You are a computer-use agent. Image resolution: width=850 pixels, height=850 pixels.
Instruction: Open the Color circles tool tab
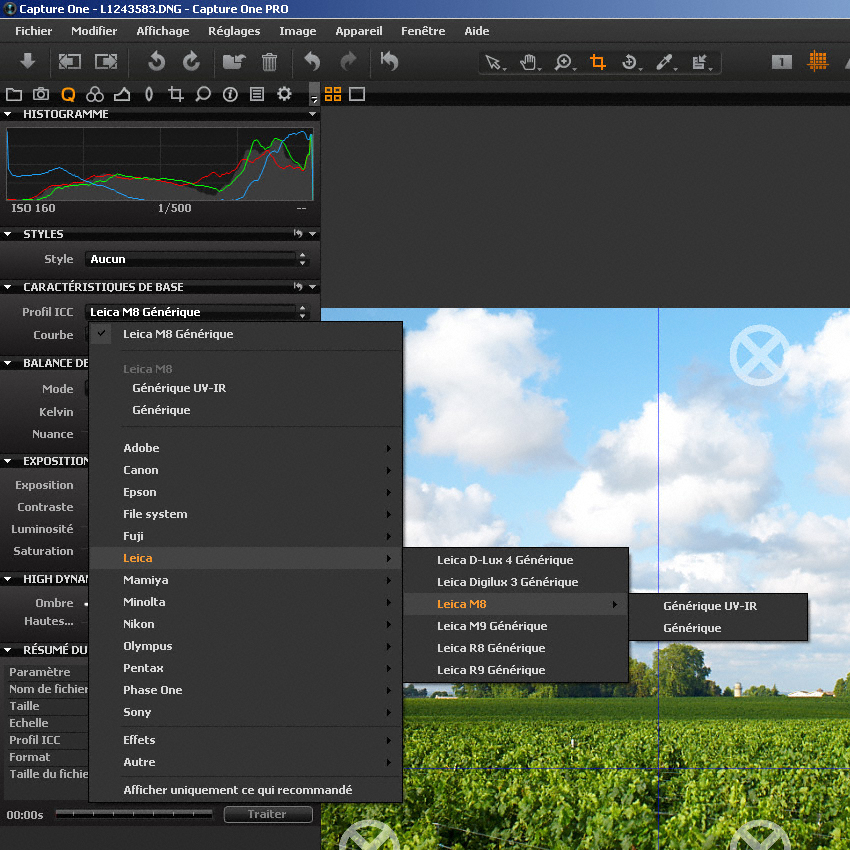(x=95, y=95)
